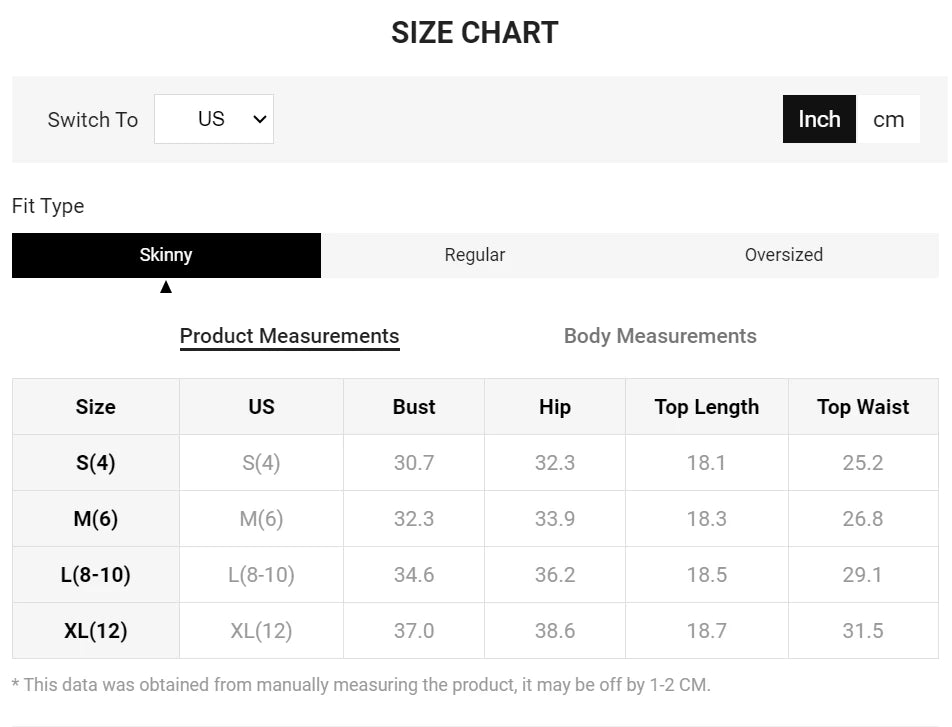This screenshot has width=952, height=727.
Task: Select the Skinny fit type
Action: click(x=166, y=255)
